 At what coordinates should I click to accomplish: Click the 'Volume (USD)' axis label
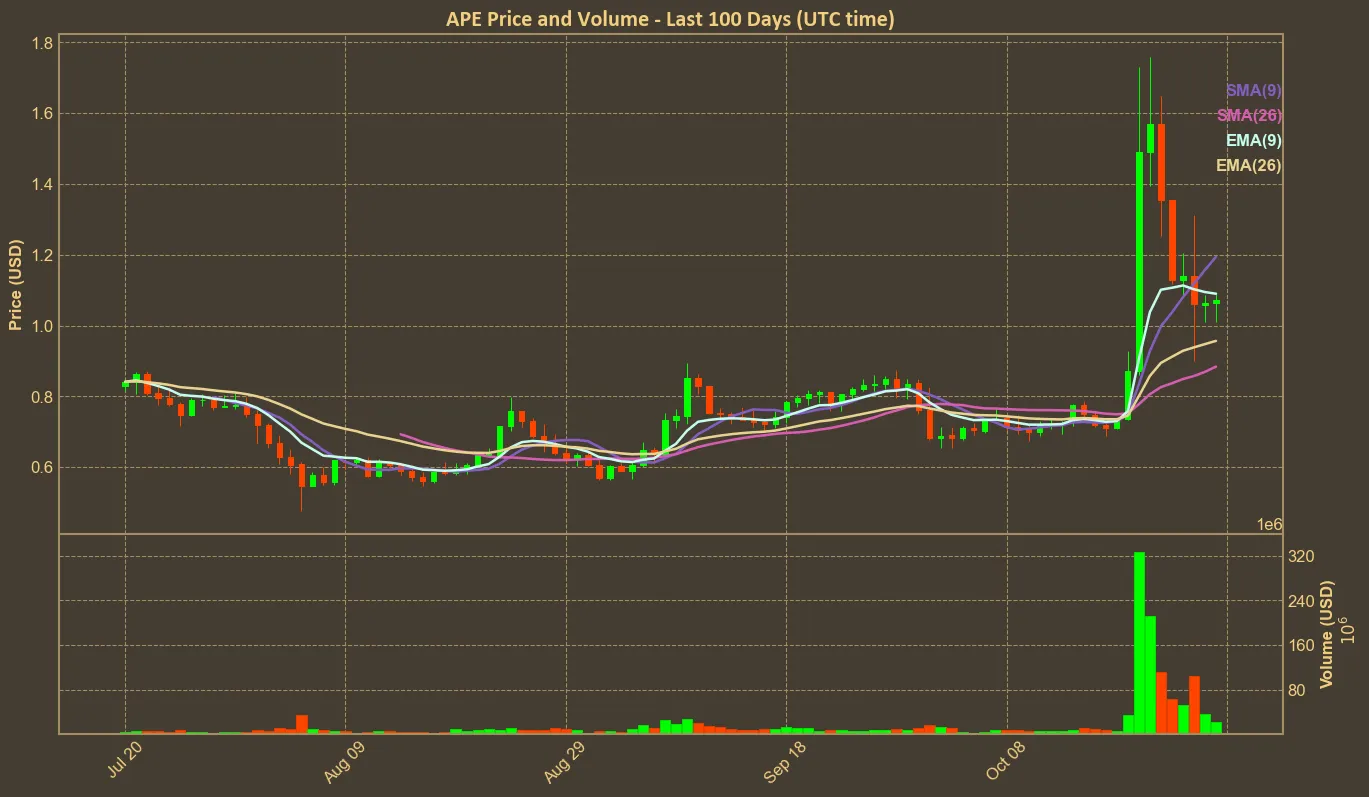tap(1327, 634)
